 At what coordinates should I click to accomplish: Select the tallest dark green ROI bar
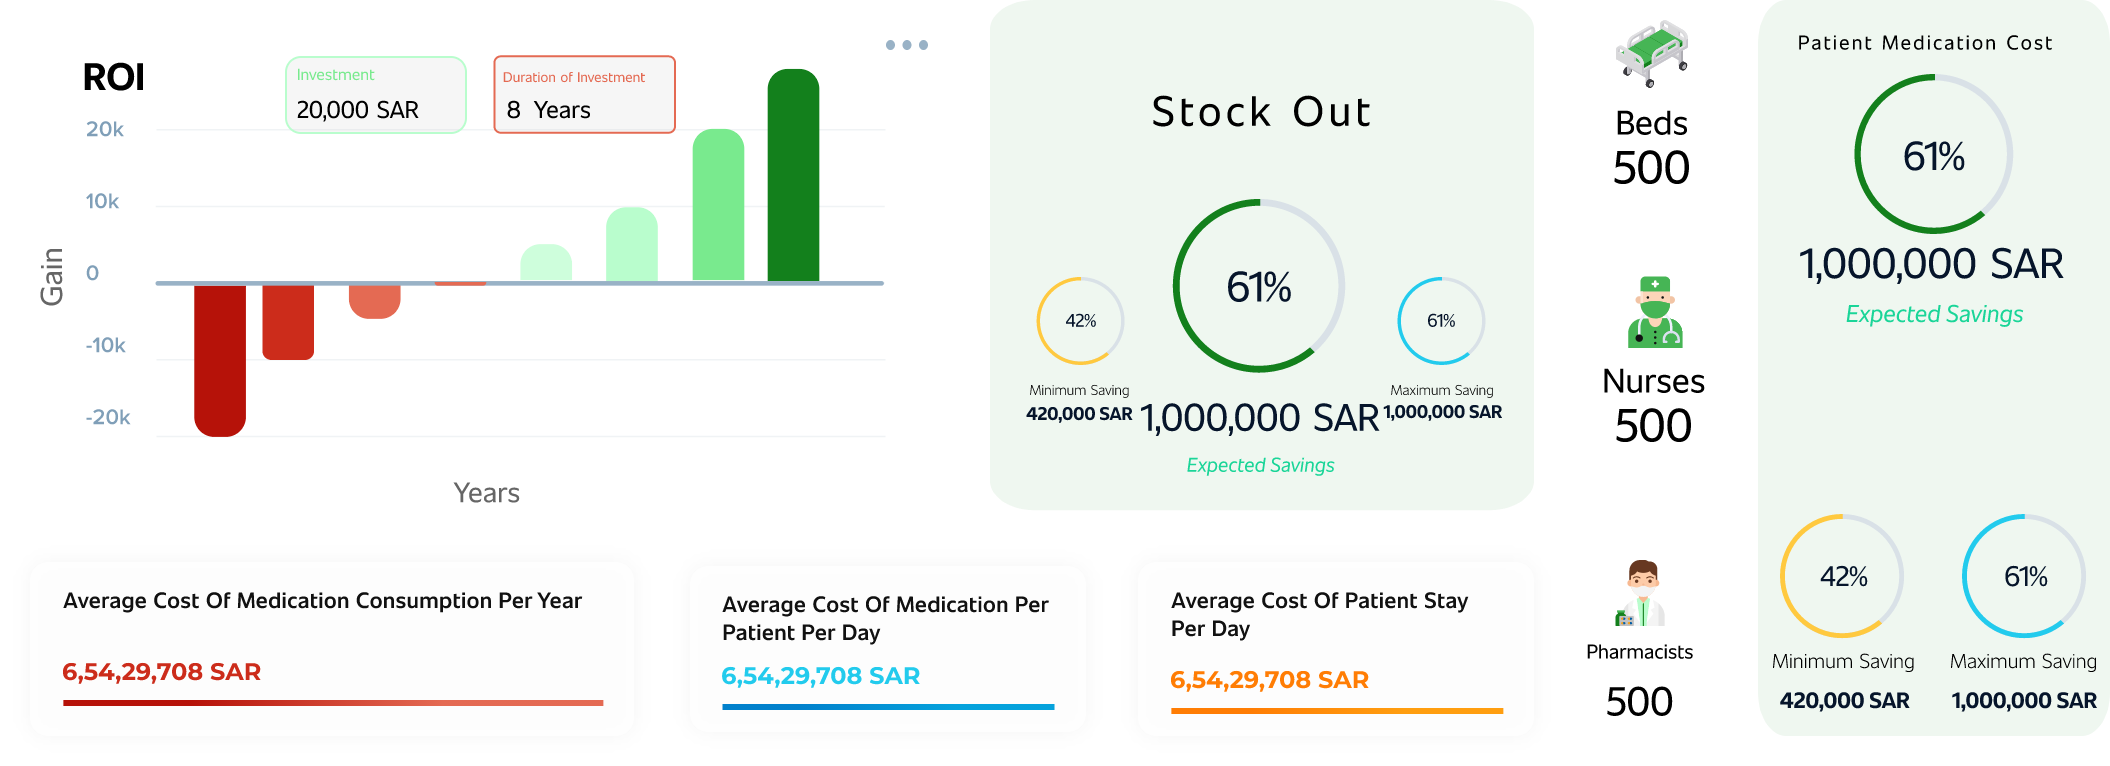(x=793, y=176)
